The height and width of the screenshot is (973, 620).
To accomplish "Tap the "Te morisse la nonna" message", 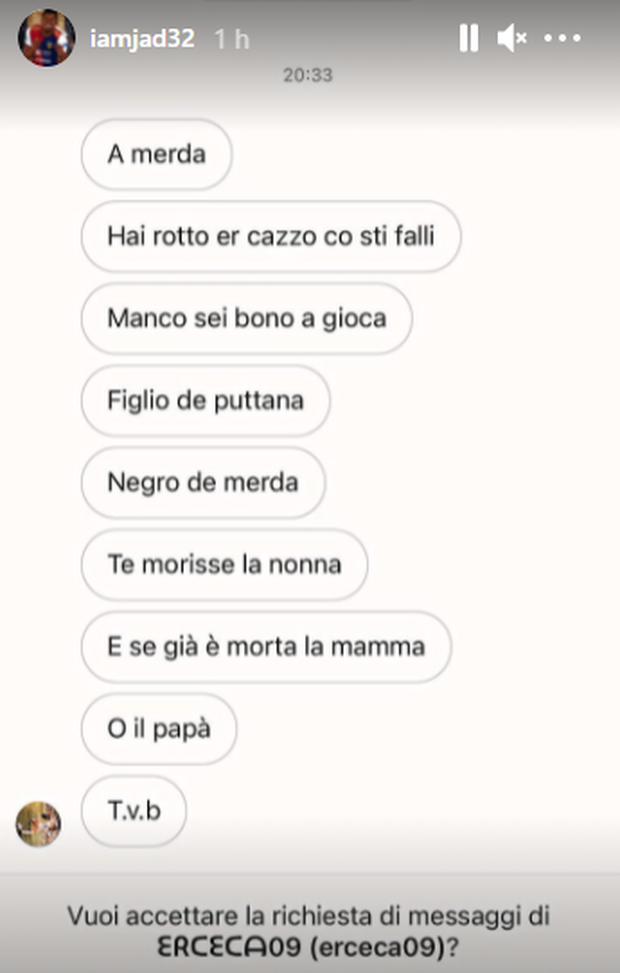I will click(x=224, y=565).
